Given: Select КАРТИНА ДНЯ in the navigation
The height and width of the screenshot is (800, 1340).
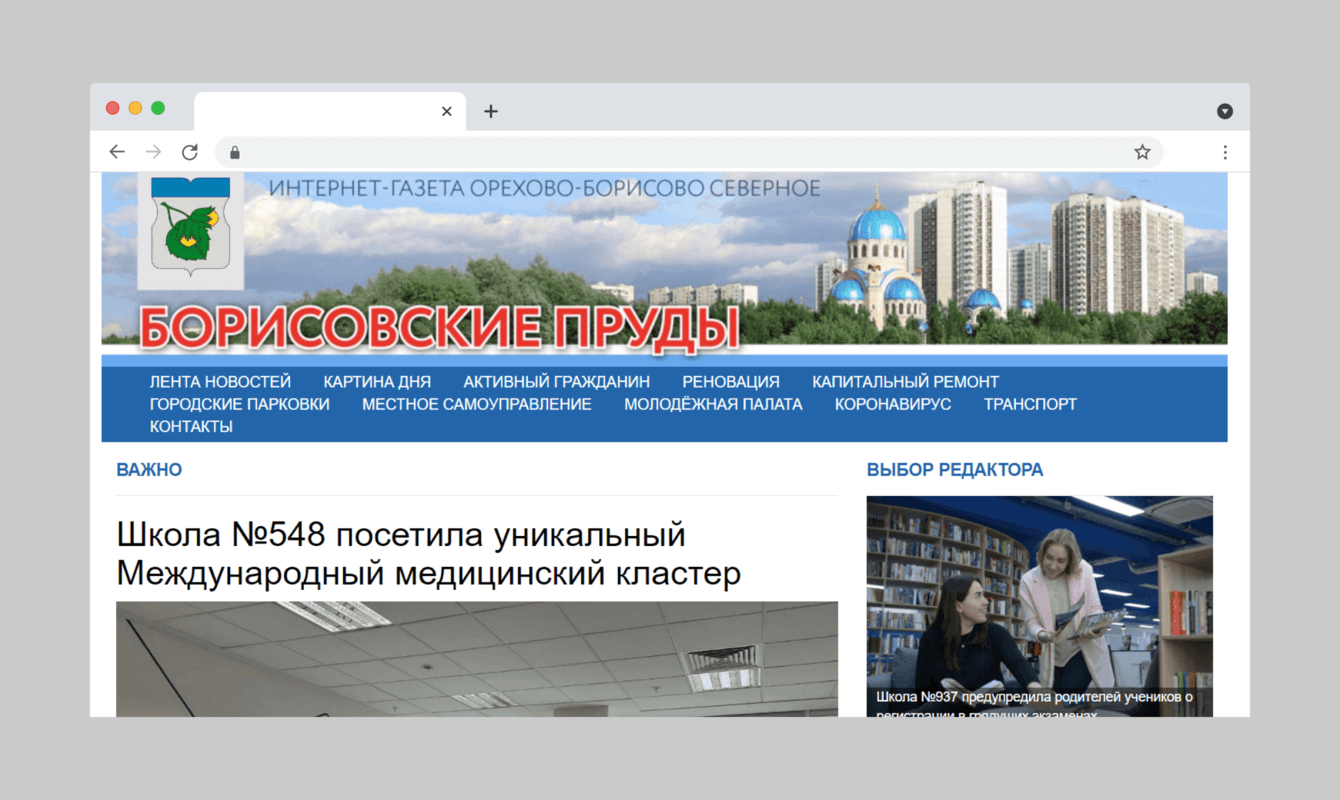Looking at the screenshot, I should (x=377, y=381).
